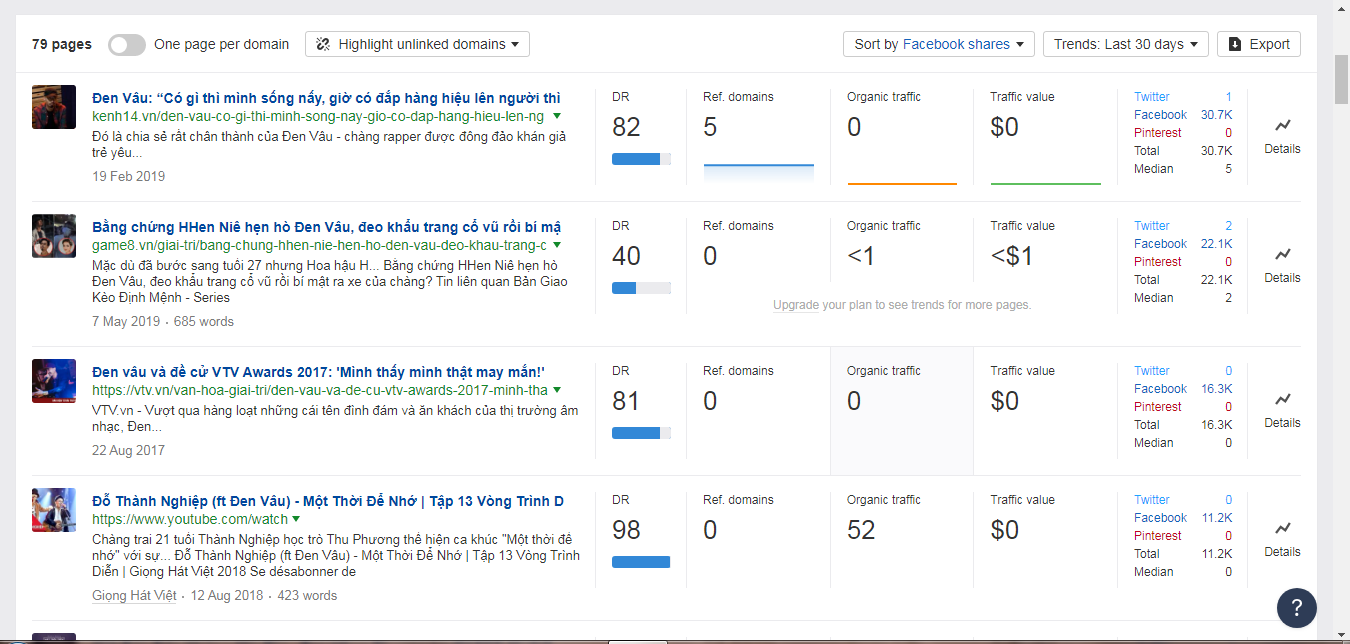Toggle One page per domain switch
Screen dimensions: 1350x644
point(127,44)
